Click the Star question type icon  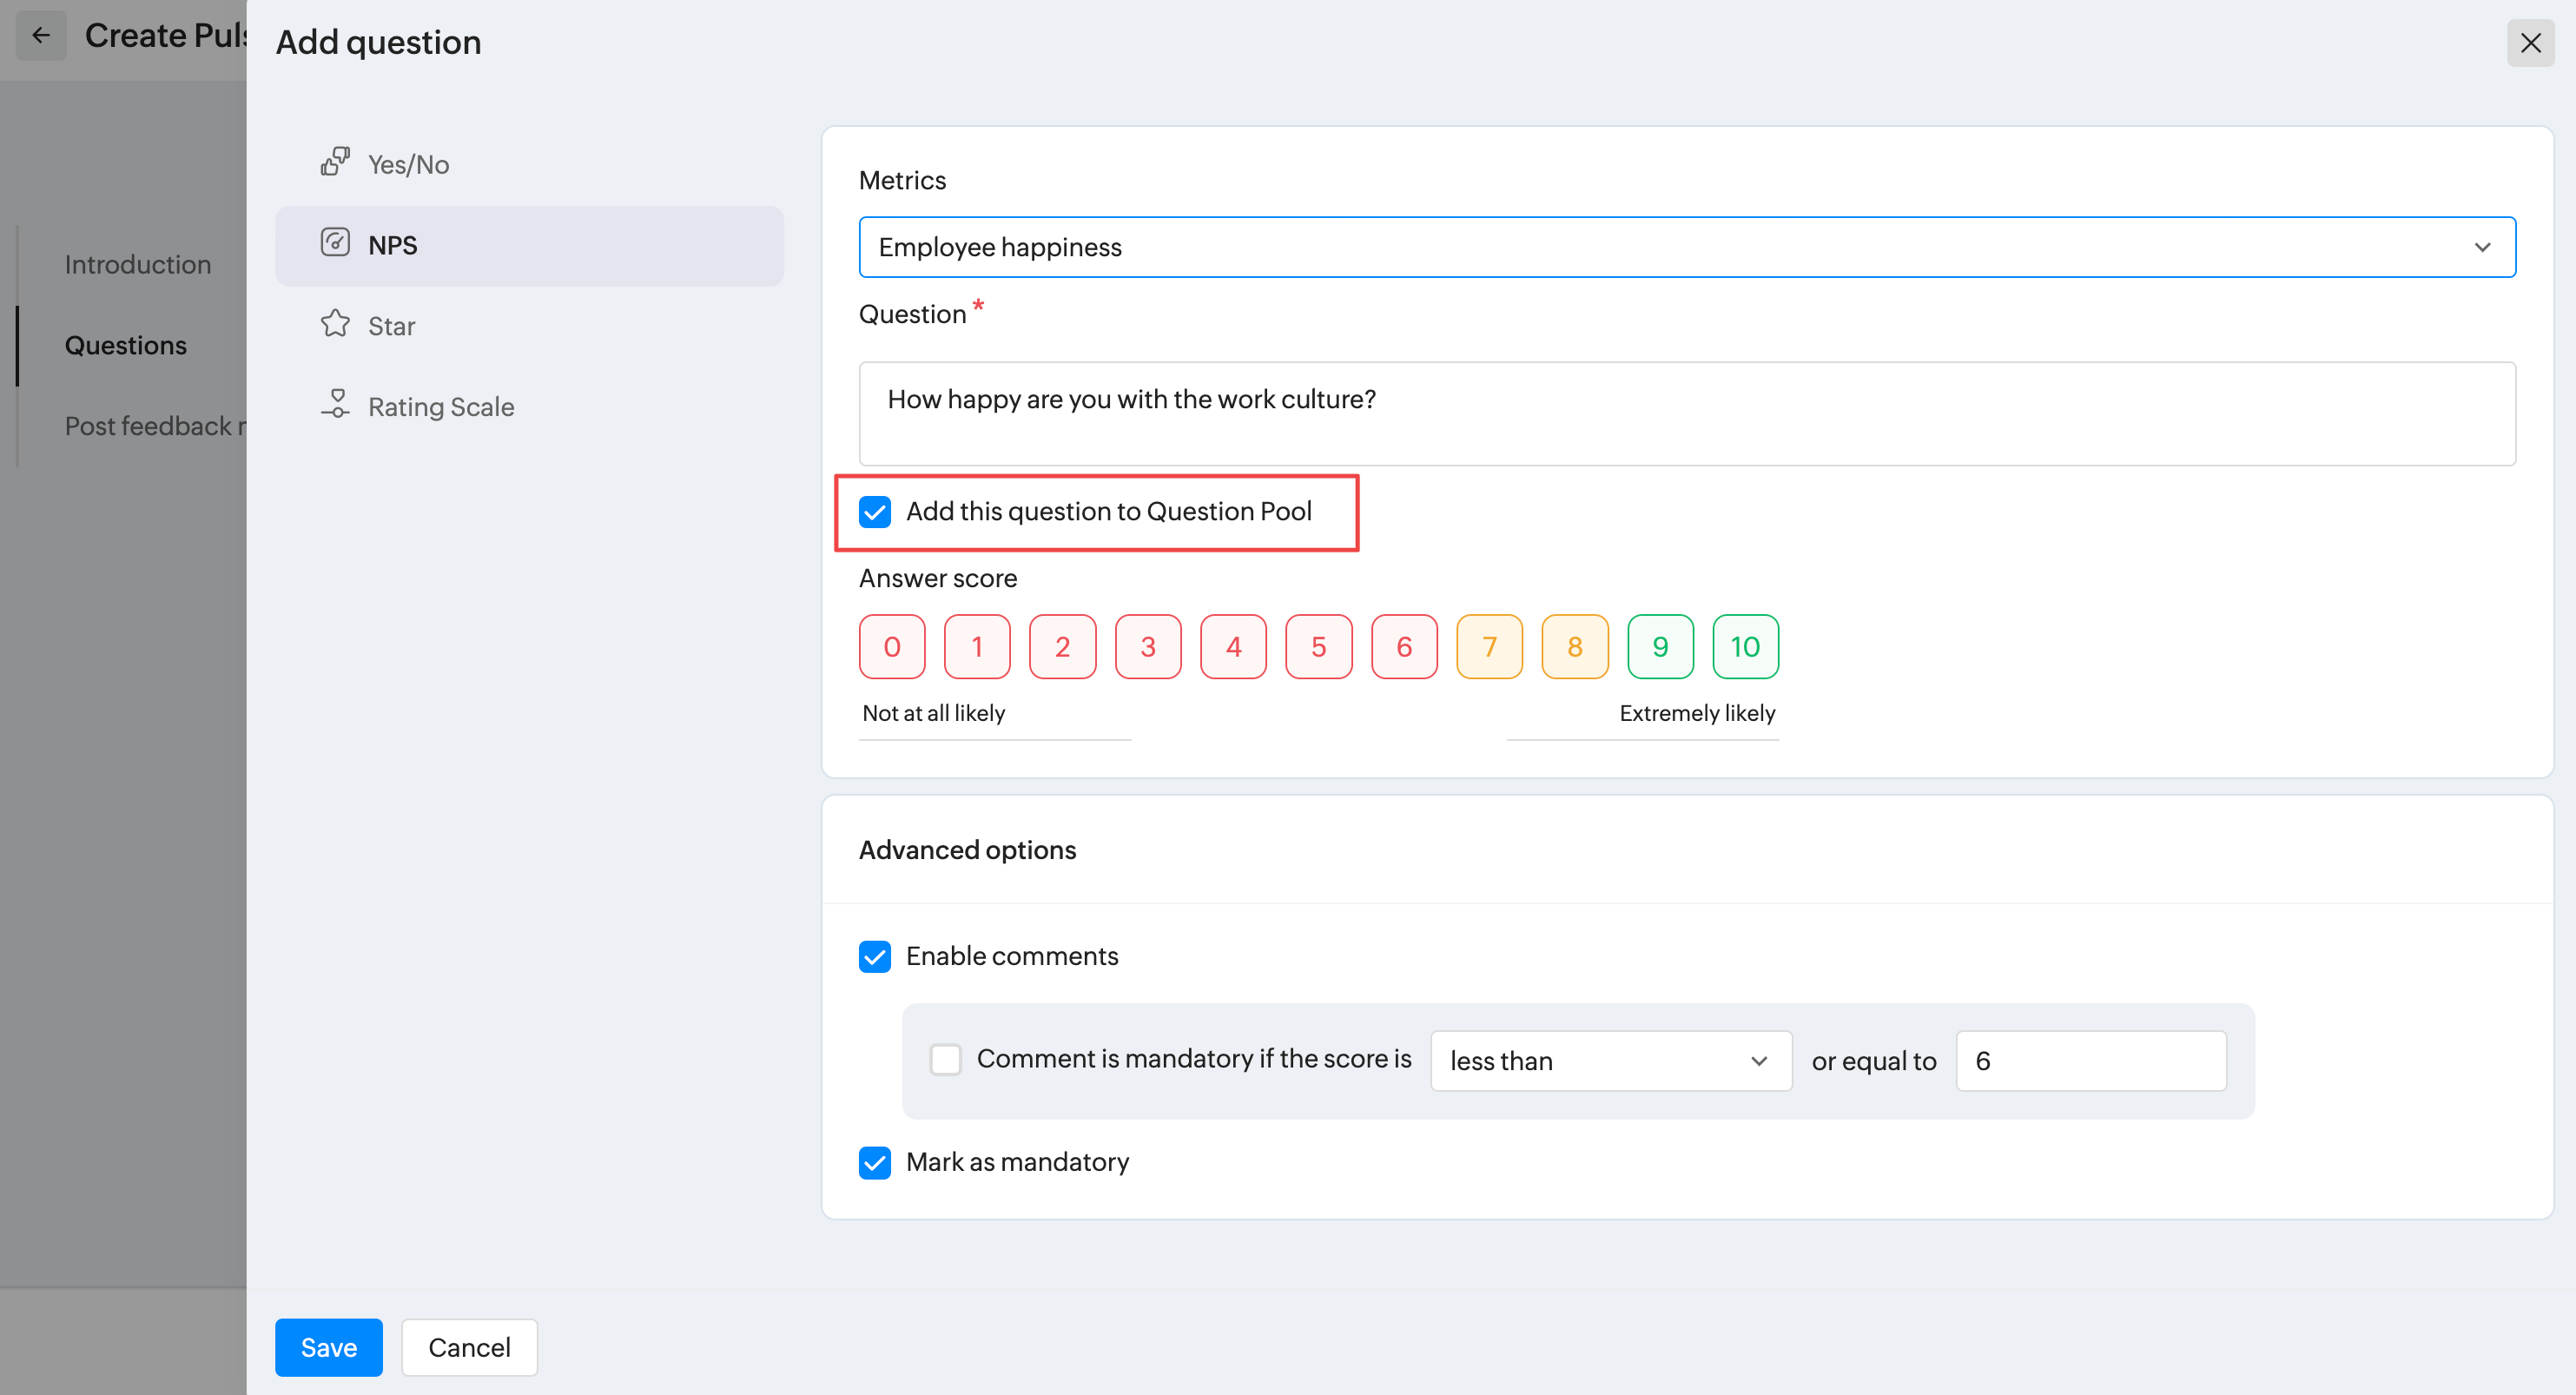[335, 324]
